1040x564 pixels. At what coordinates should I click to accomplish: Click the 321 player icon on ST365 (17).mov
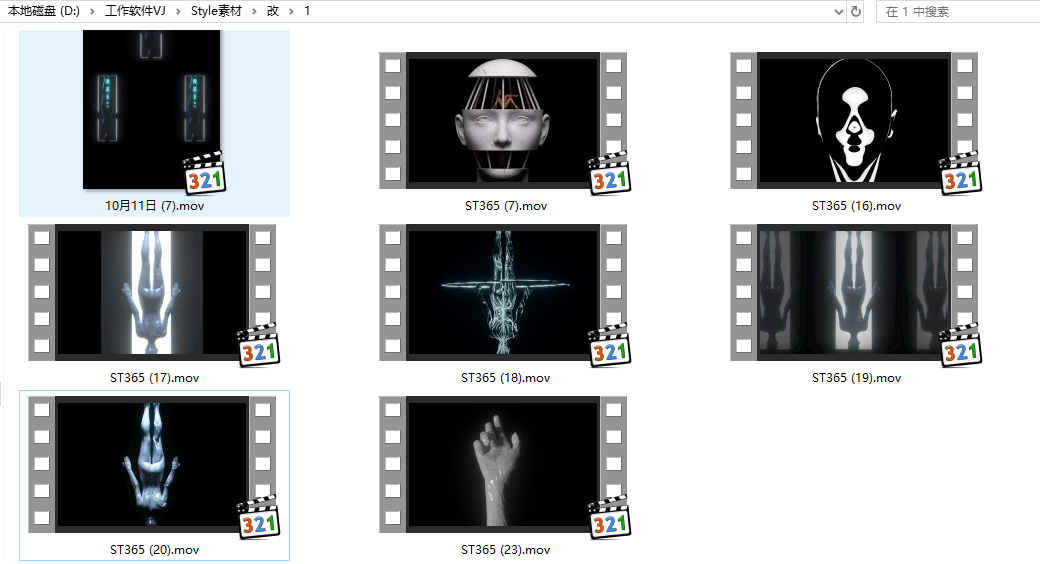coord(259,346)
